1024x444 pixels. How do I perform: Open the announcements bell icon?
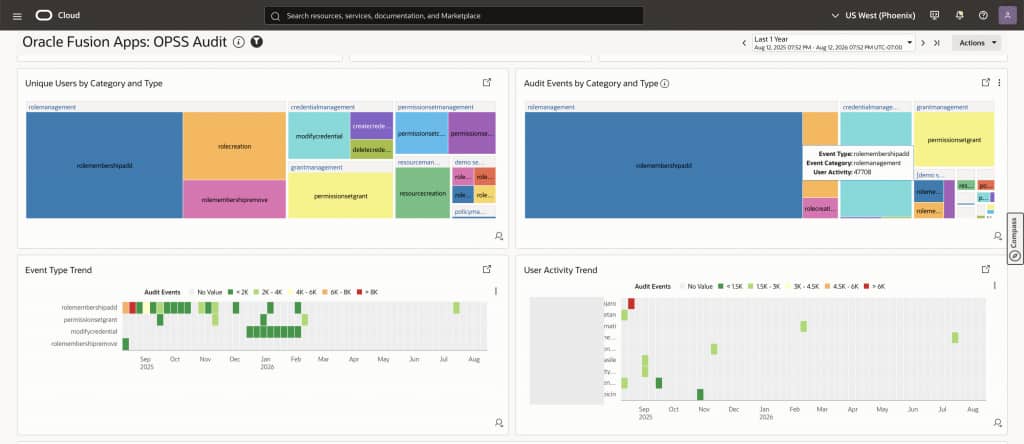coord(959,15)
